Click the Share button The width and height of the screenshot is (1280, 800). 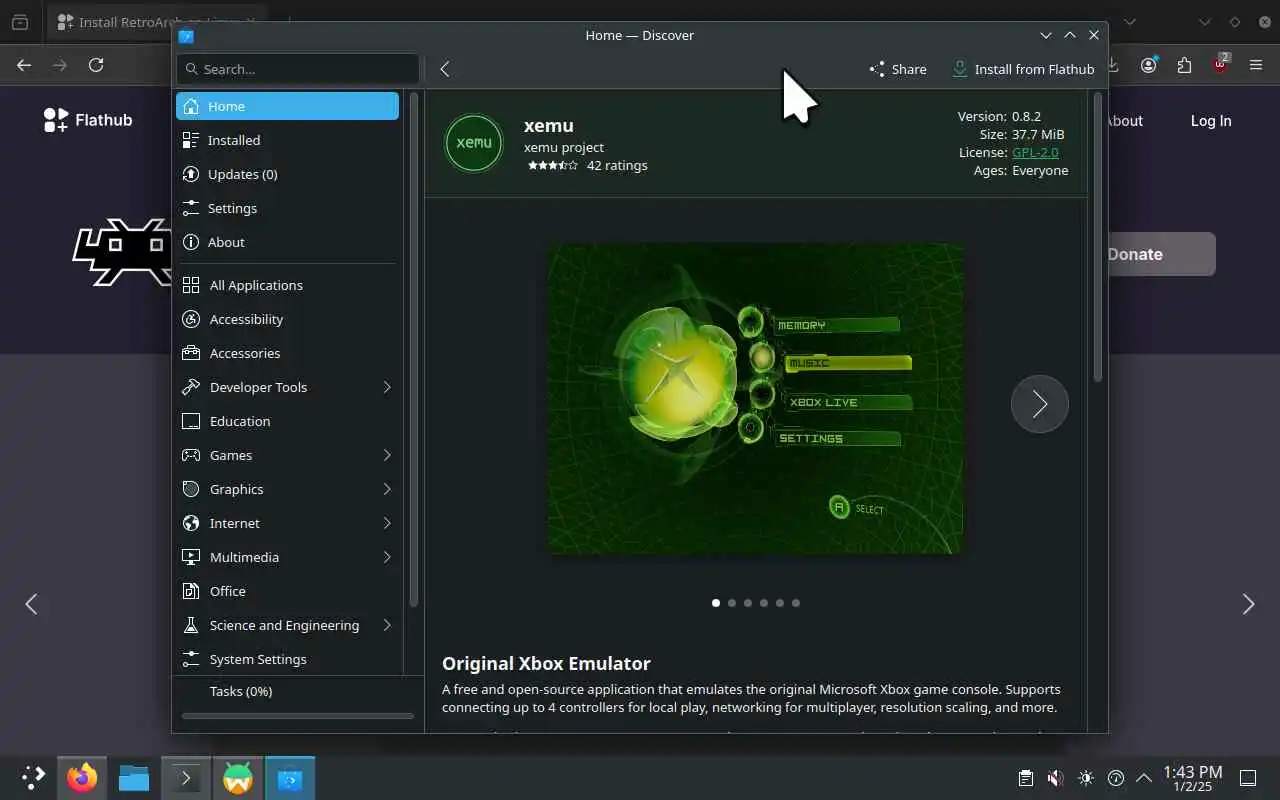(x=898, y=69)
